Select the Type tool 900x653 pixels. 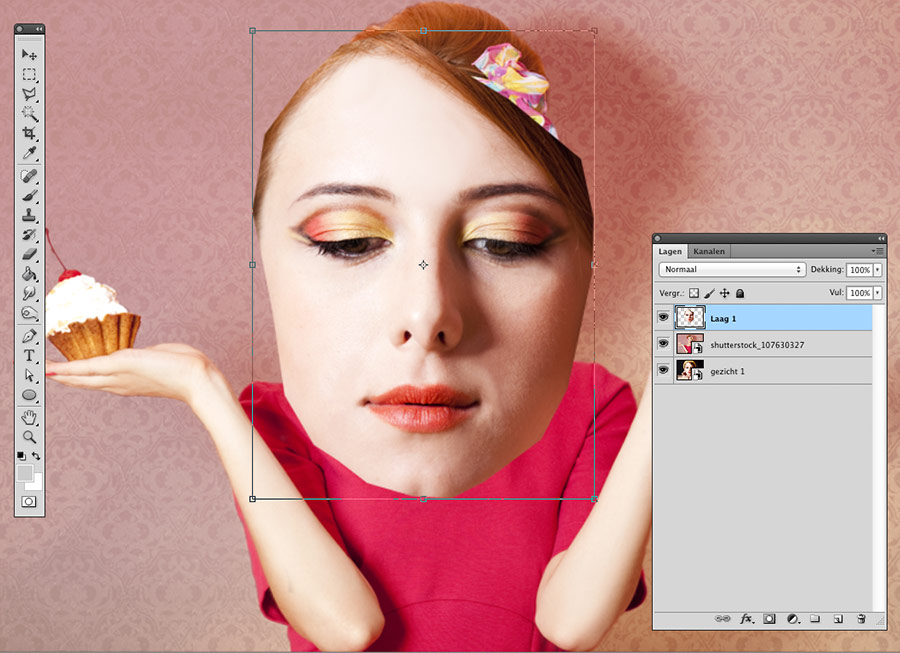(x=29, y=356)
